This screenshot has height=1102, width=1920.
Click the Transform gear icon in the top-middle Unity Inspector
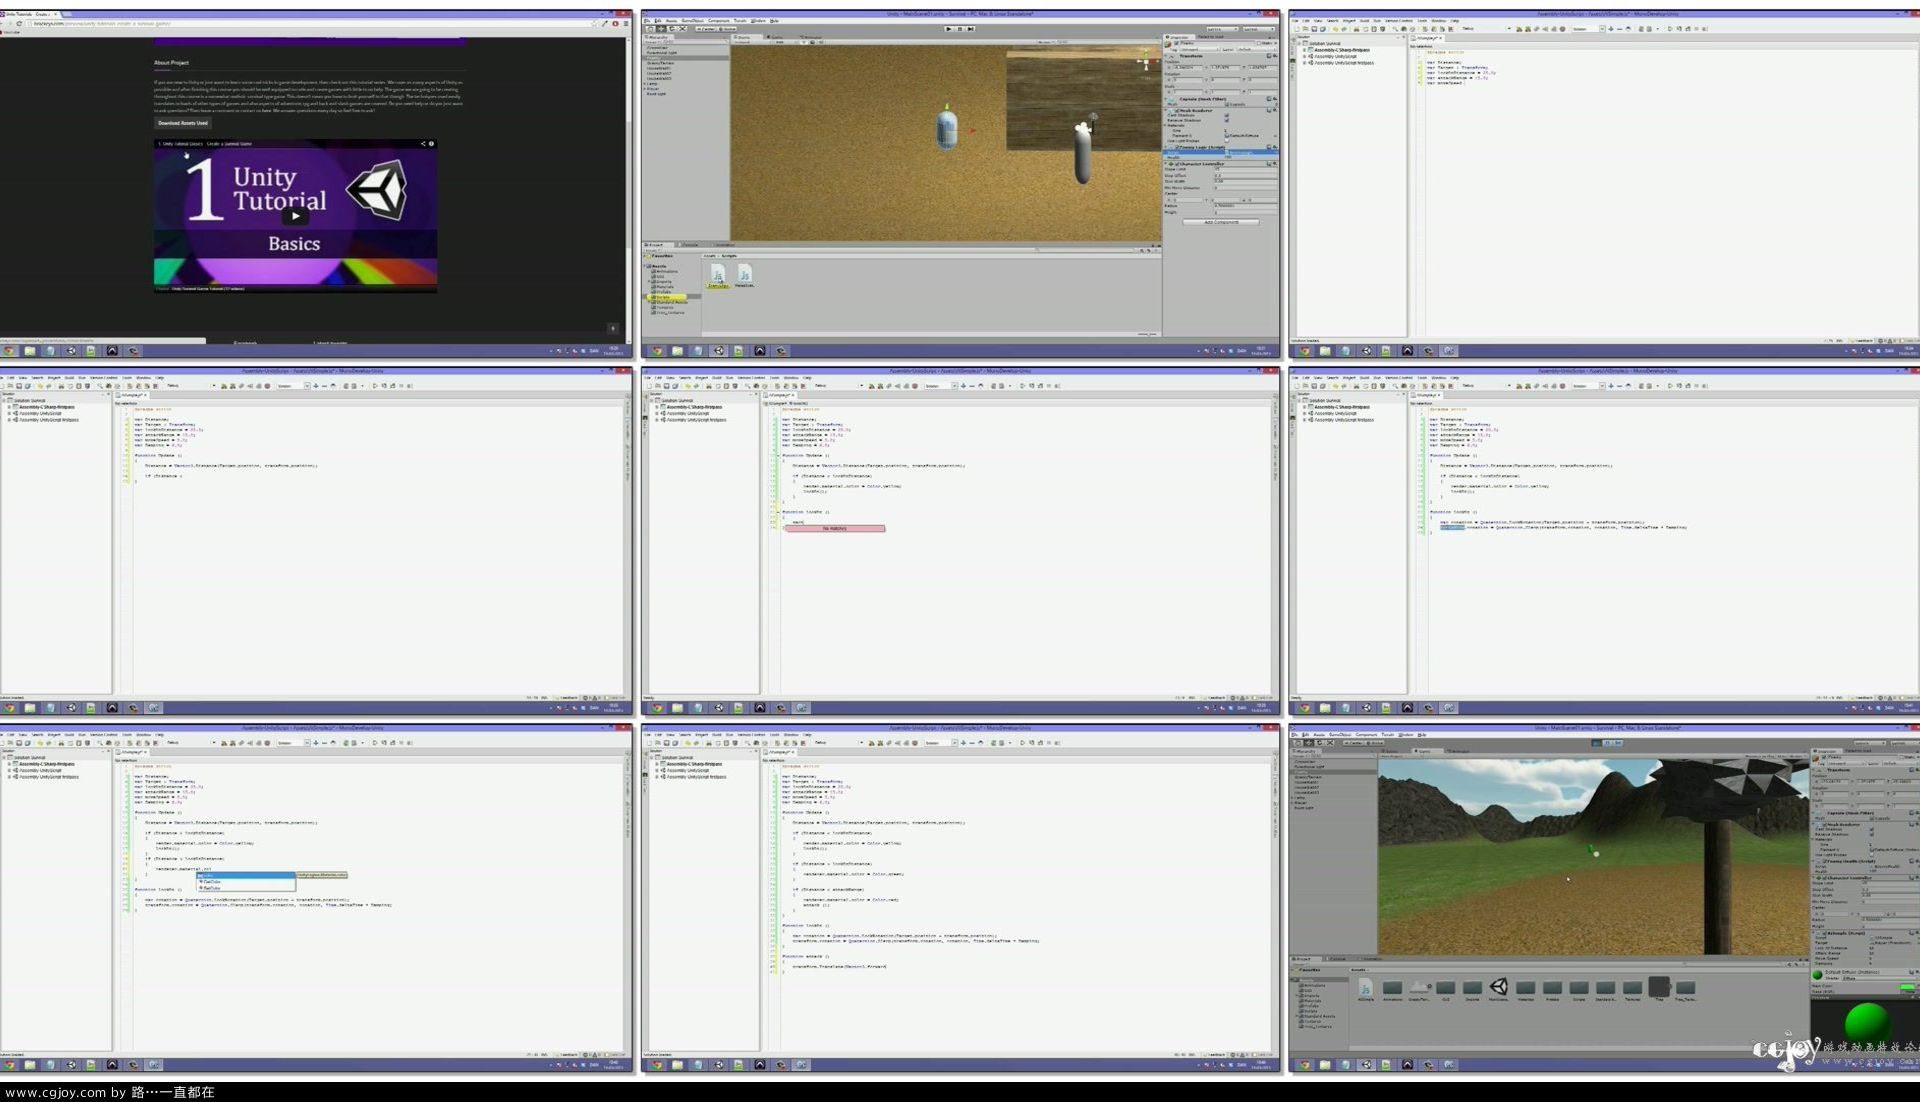click(1275, 56)
